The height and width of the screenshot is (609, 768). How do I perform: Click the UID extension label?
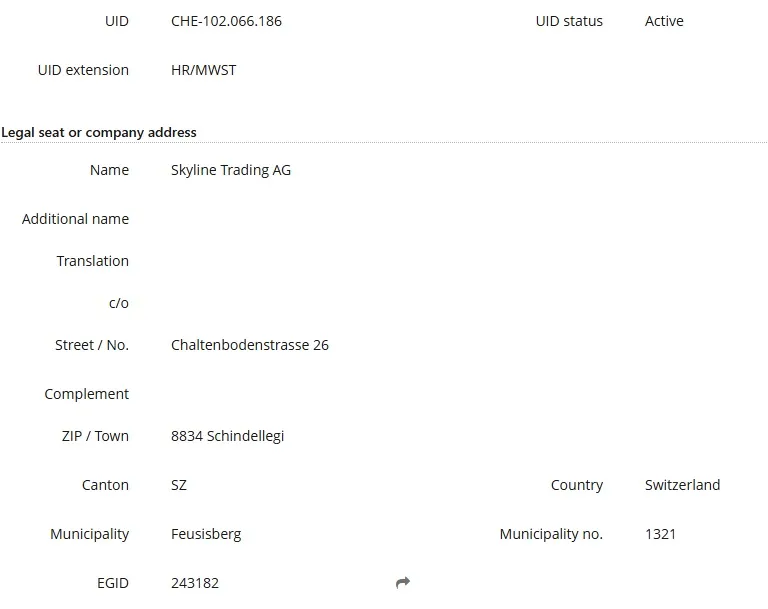tap(83, 70)
